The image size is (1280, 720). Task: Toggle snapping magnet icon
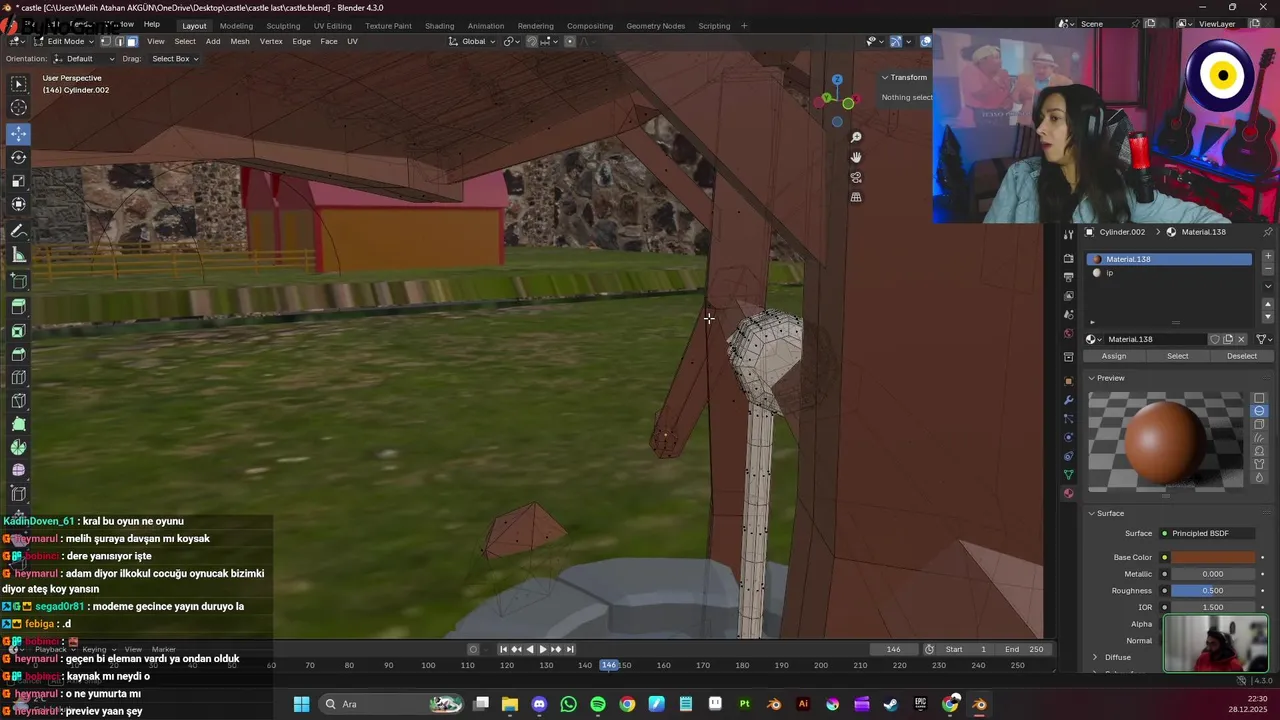point(531,42)
